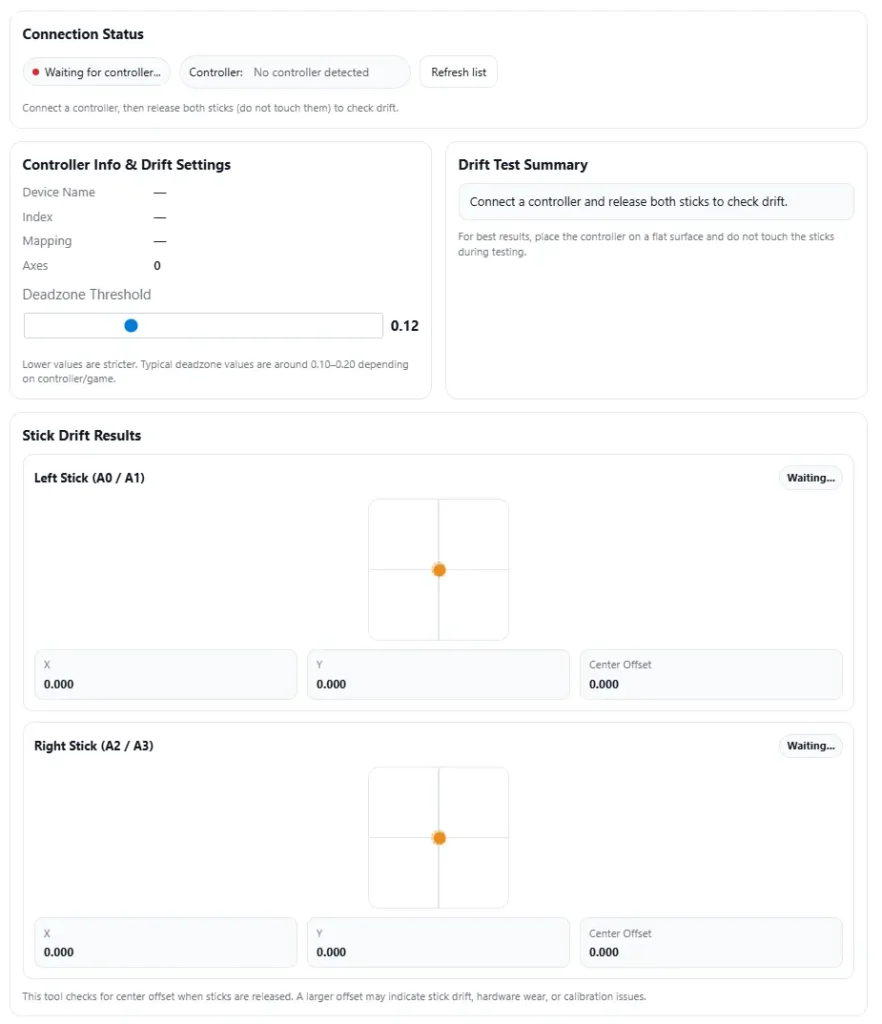
Task: Click the Axes count value
Action: pyautogui.click(x=157, y=266)
